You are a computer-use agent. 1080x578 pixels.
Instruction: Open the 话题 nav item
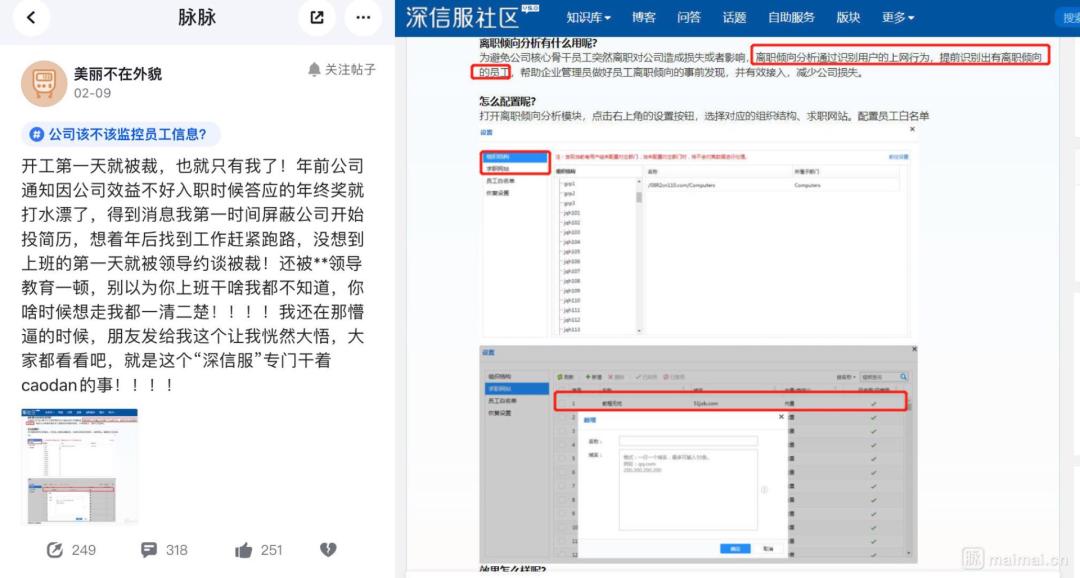(734, 18)
